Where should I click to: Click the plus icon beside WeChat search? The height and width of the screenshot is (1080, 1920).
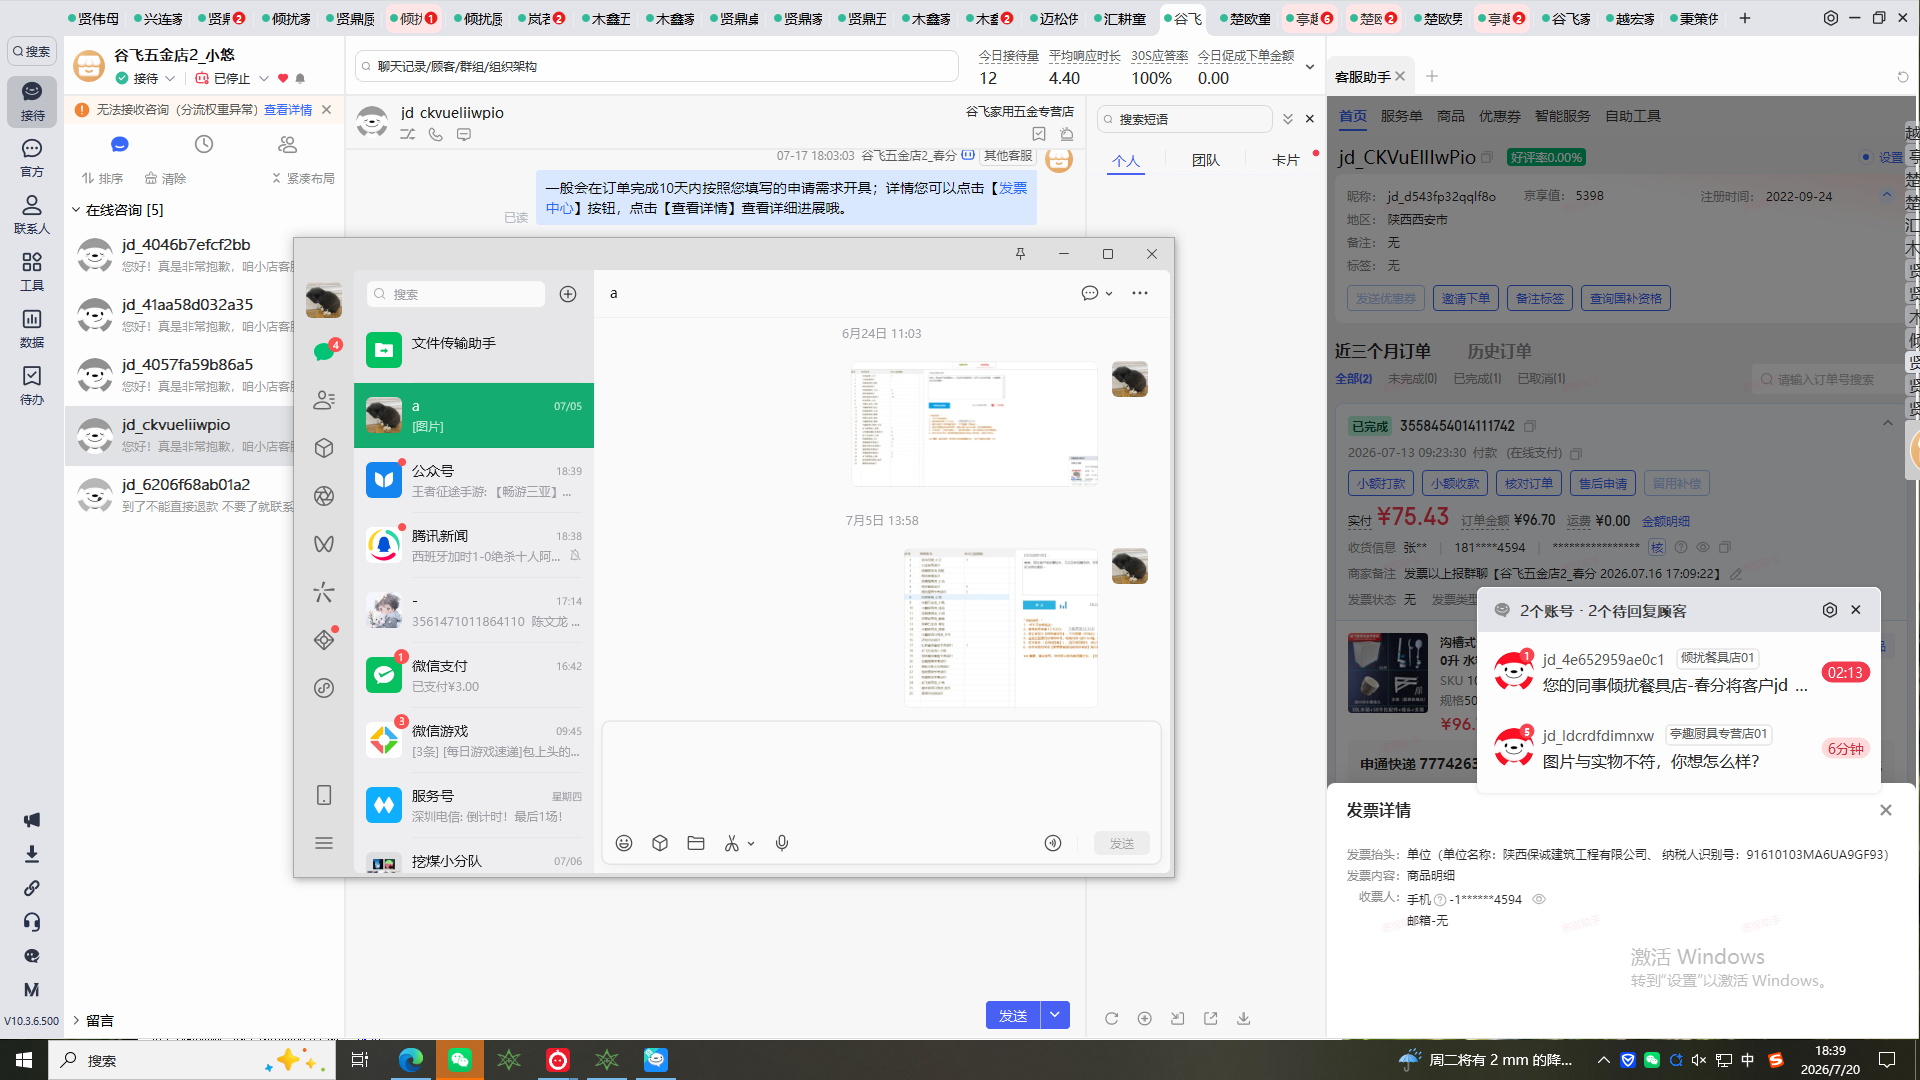click(568, 294)
